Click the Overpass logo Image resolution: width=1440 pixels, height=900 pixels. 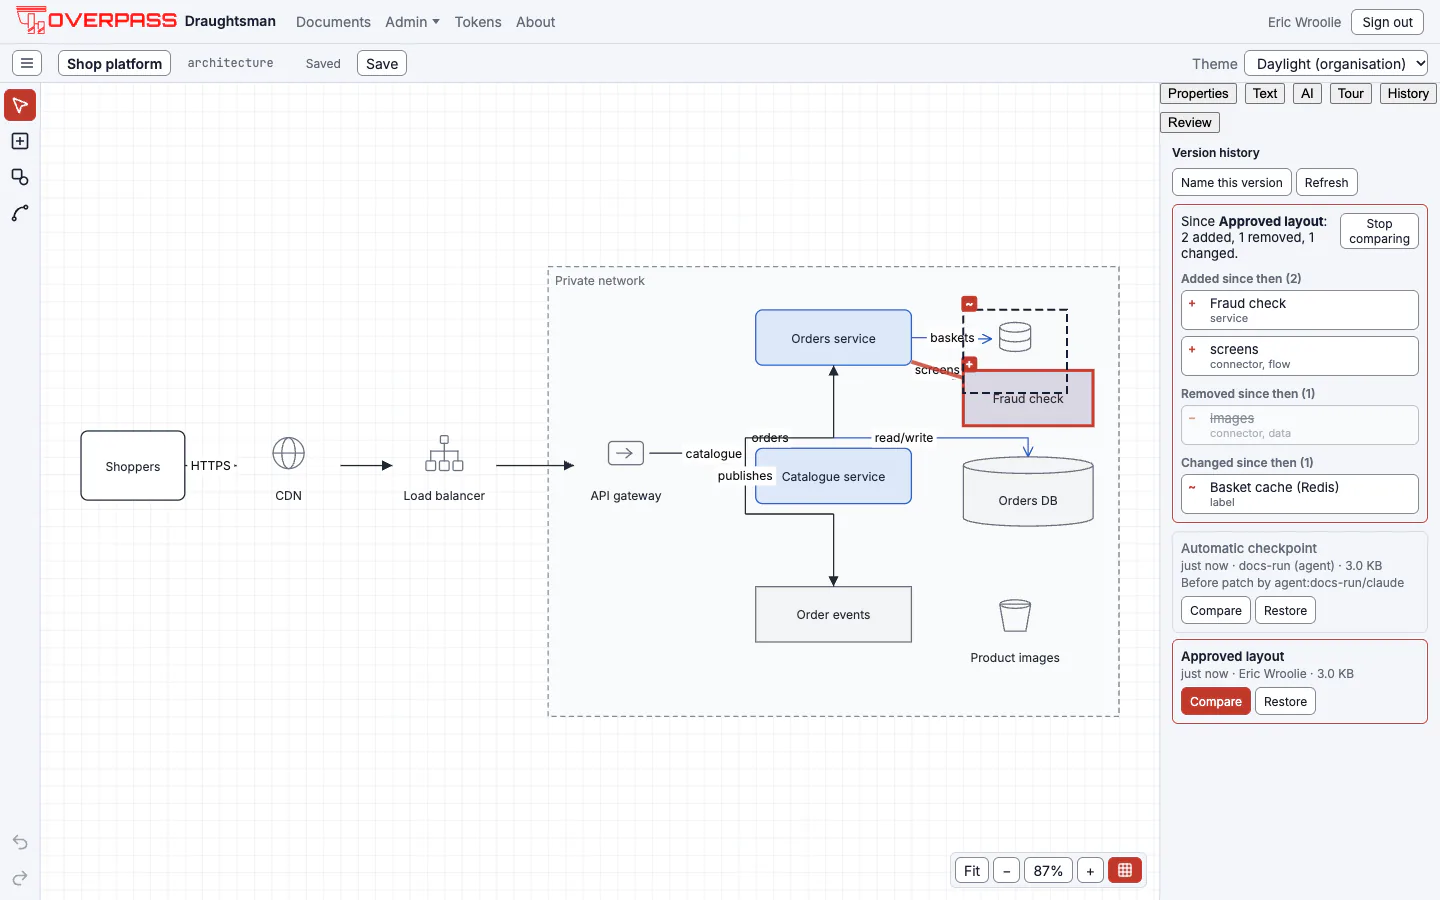(x=96, y=20)
